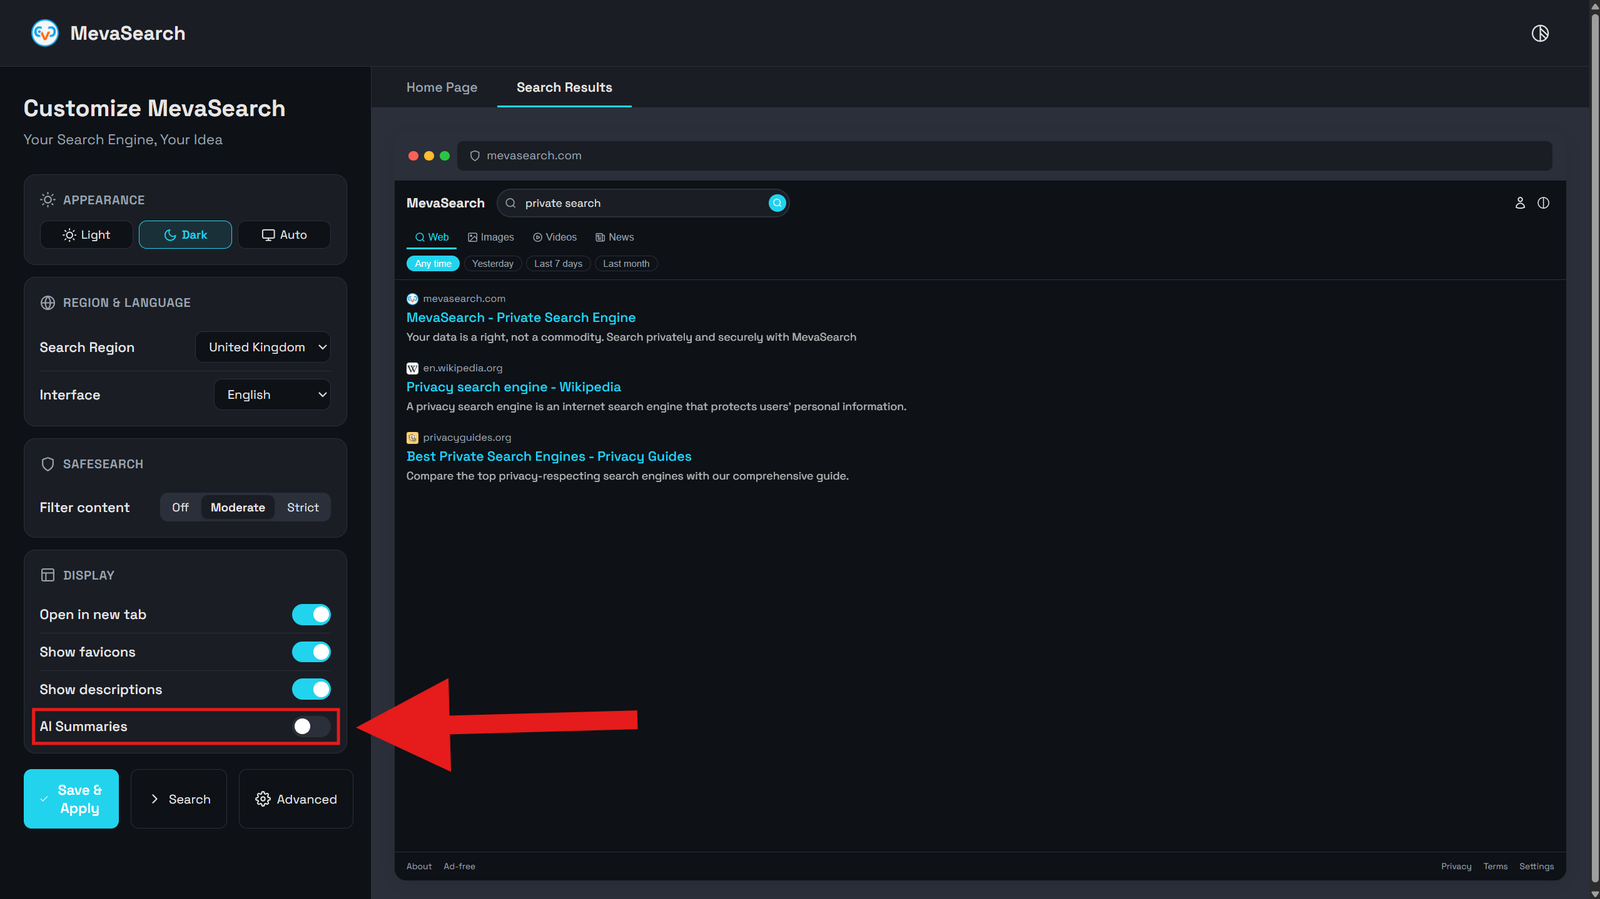Click the MevaSearch logo icon
Image resolution: width=1600 pixels, height=899 pixels.
tap(45, 33)
